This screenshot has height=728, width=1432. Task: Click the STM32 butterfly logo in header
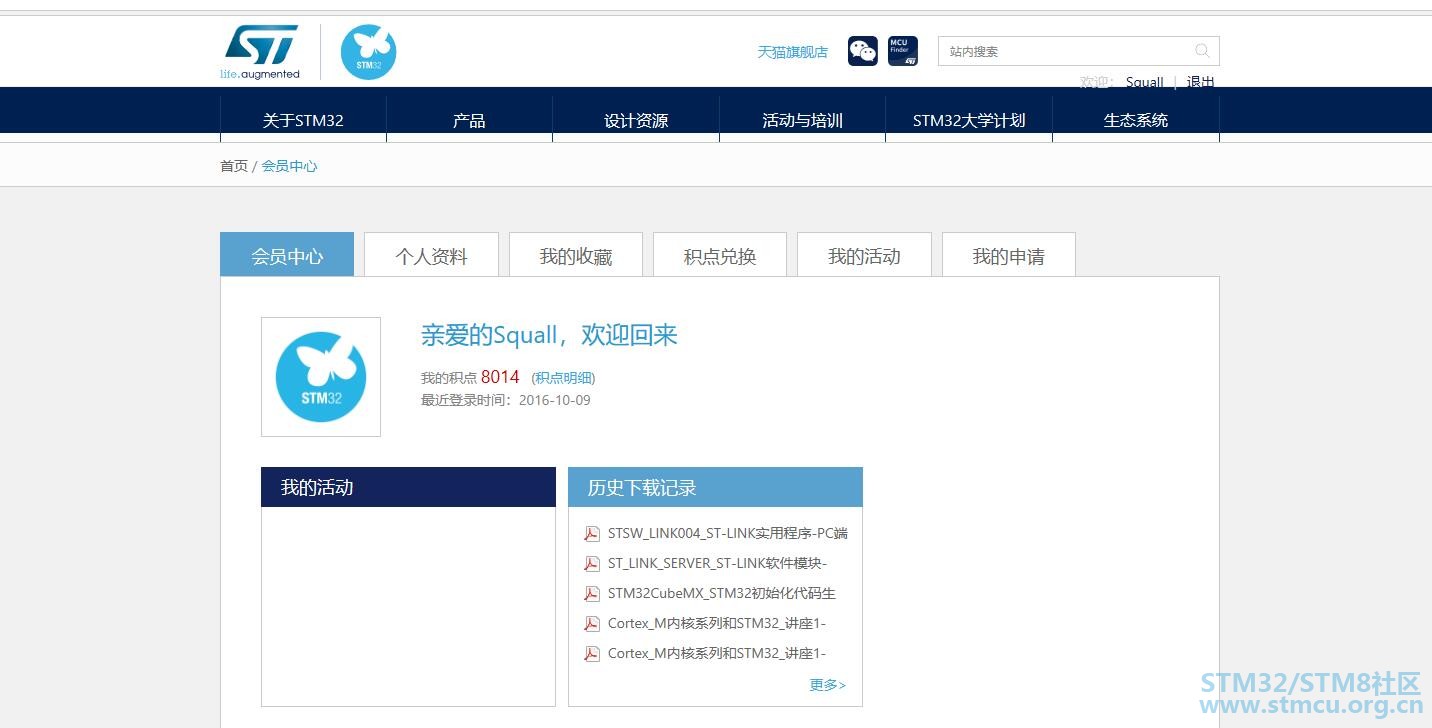[368, 52]
